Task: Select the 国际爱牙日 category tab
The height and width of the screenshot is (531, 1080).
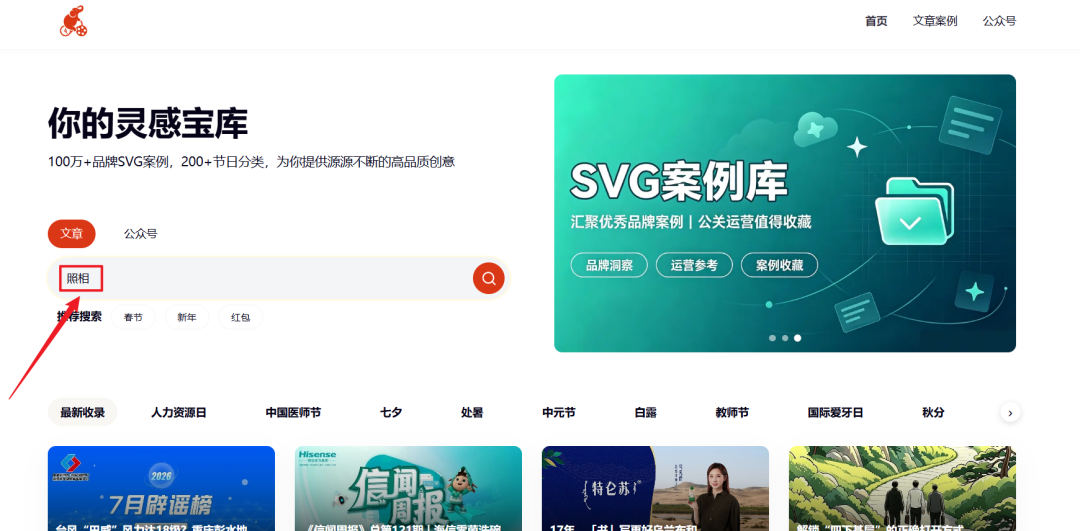Action: [x=835, y=413]
